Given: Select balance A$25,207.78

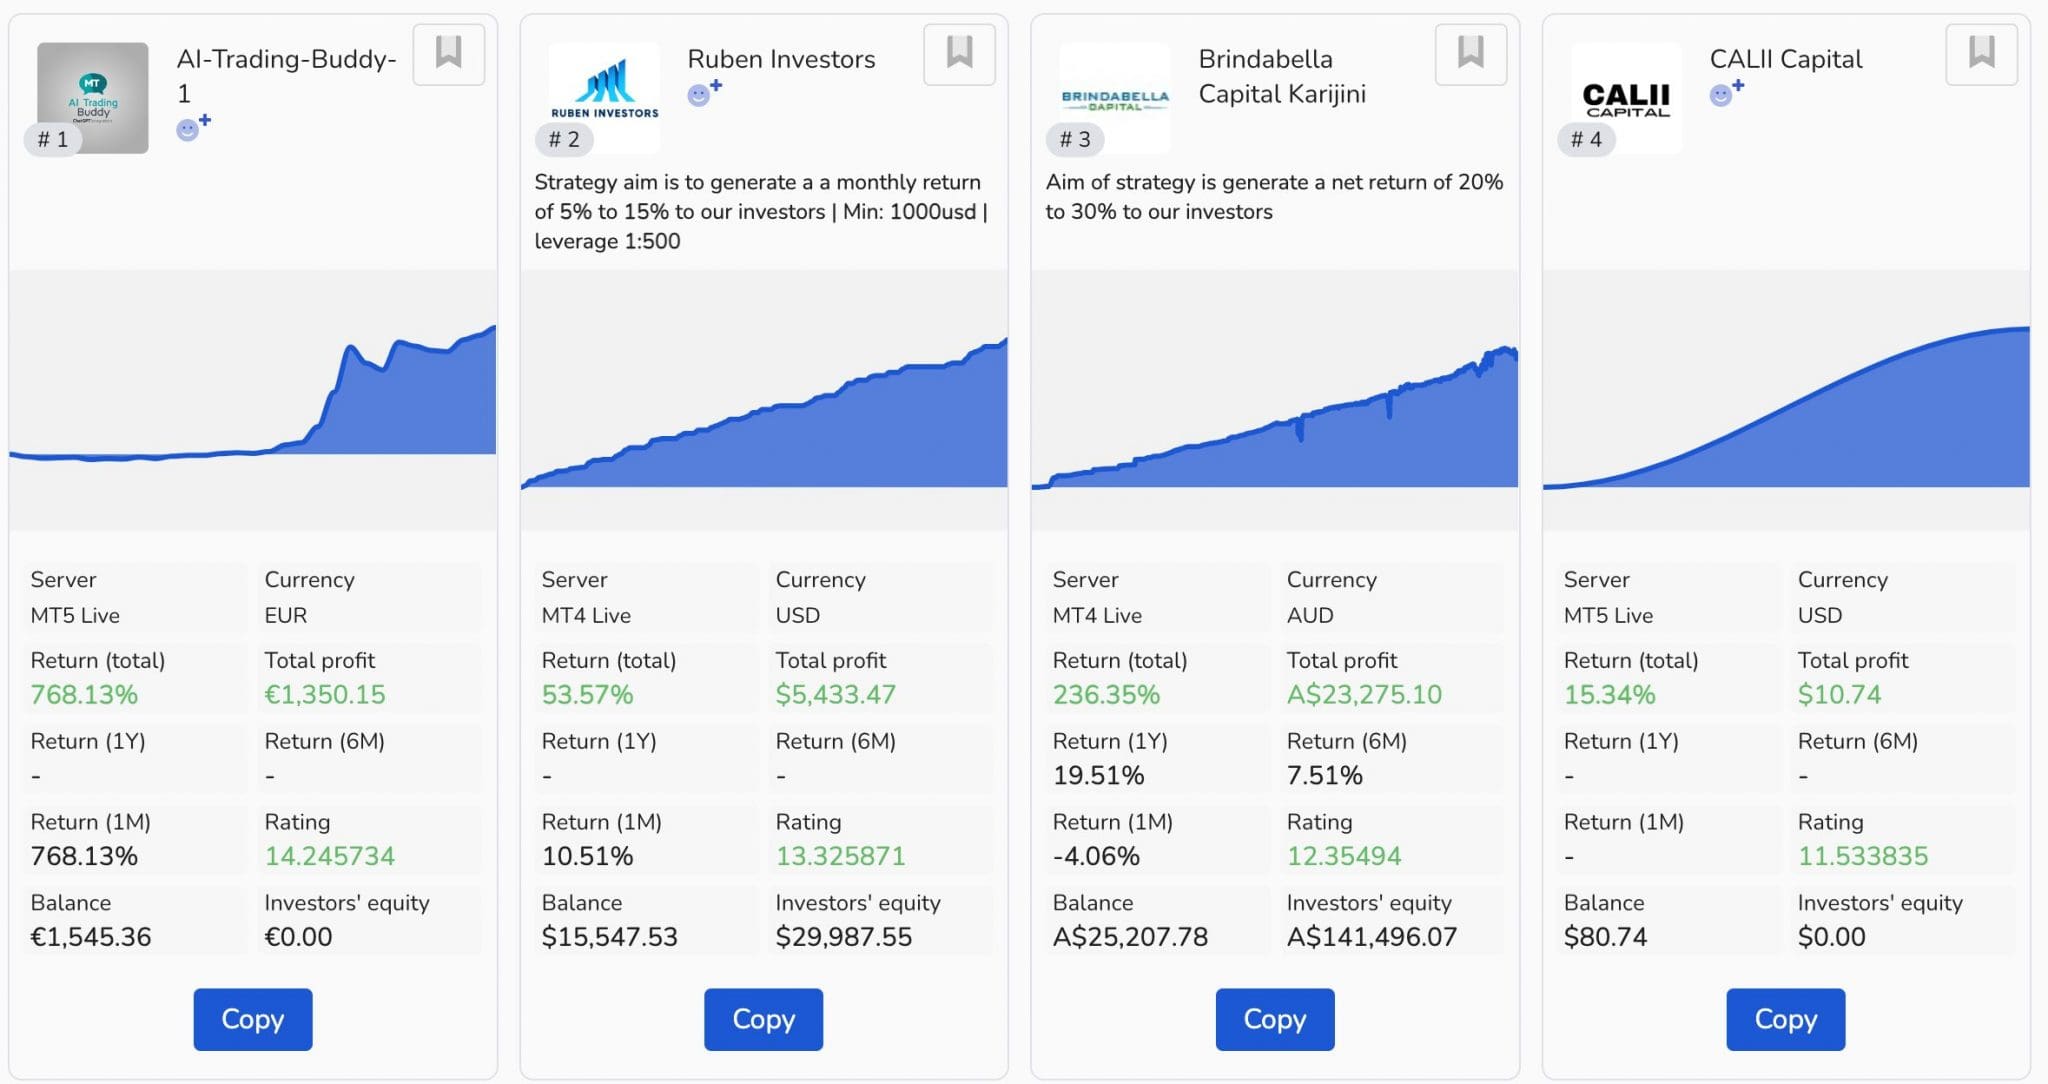Looking at the screenshot, I should pyautogui.click(x=1130, y=937).
